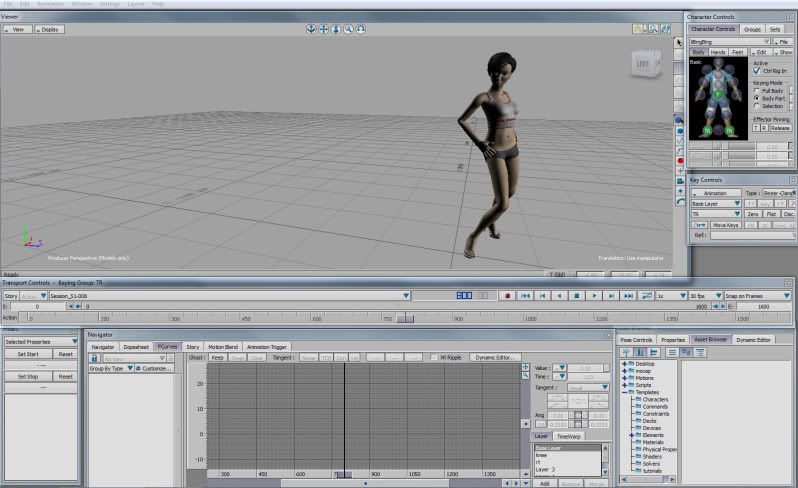Click second tree view icon in Asset Browser
Viewport: 798px width, 488px height.
pos(640,352)
